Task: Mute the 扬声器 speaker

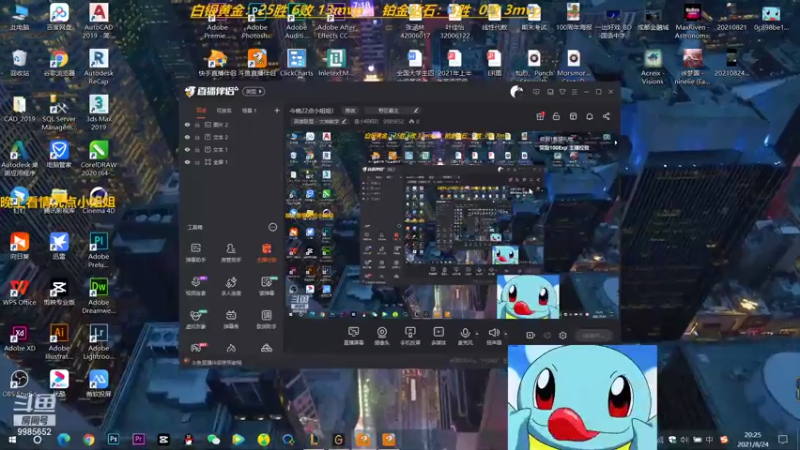Action: [x=493, y=336]
